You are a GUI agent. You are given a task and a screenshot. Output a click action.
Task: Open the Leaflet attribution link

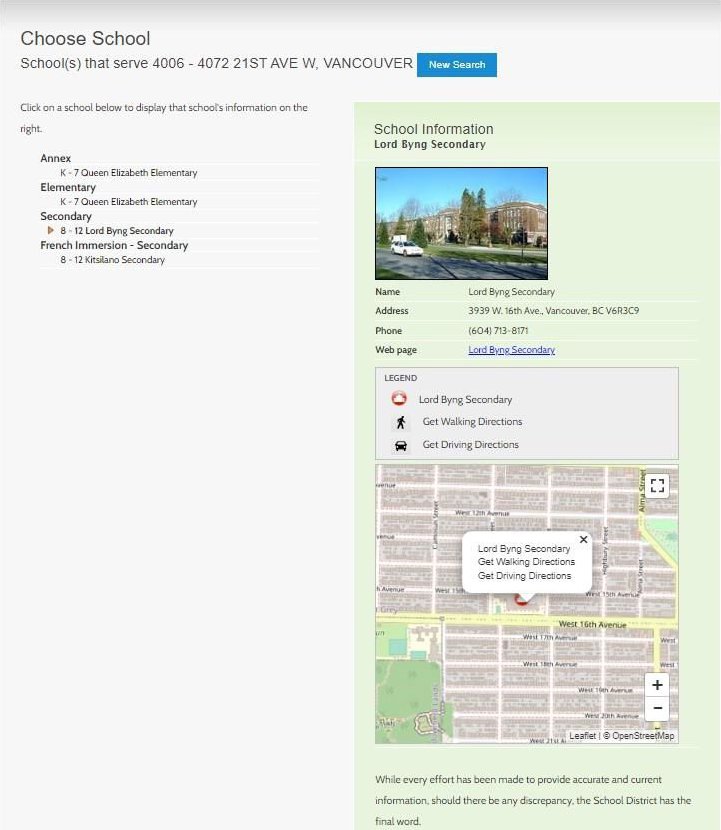pos(582,736)
